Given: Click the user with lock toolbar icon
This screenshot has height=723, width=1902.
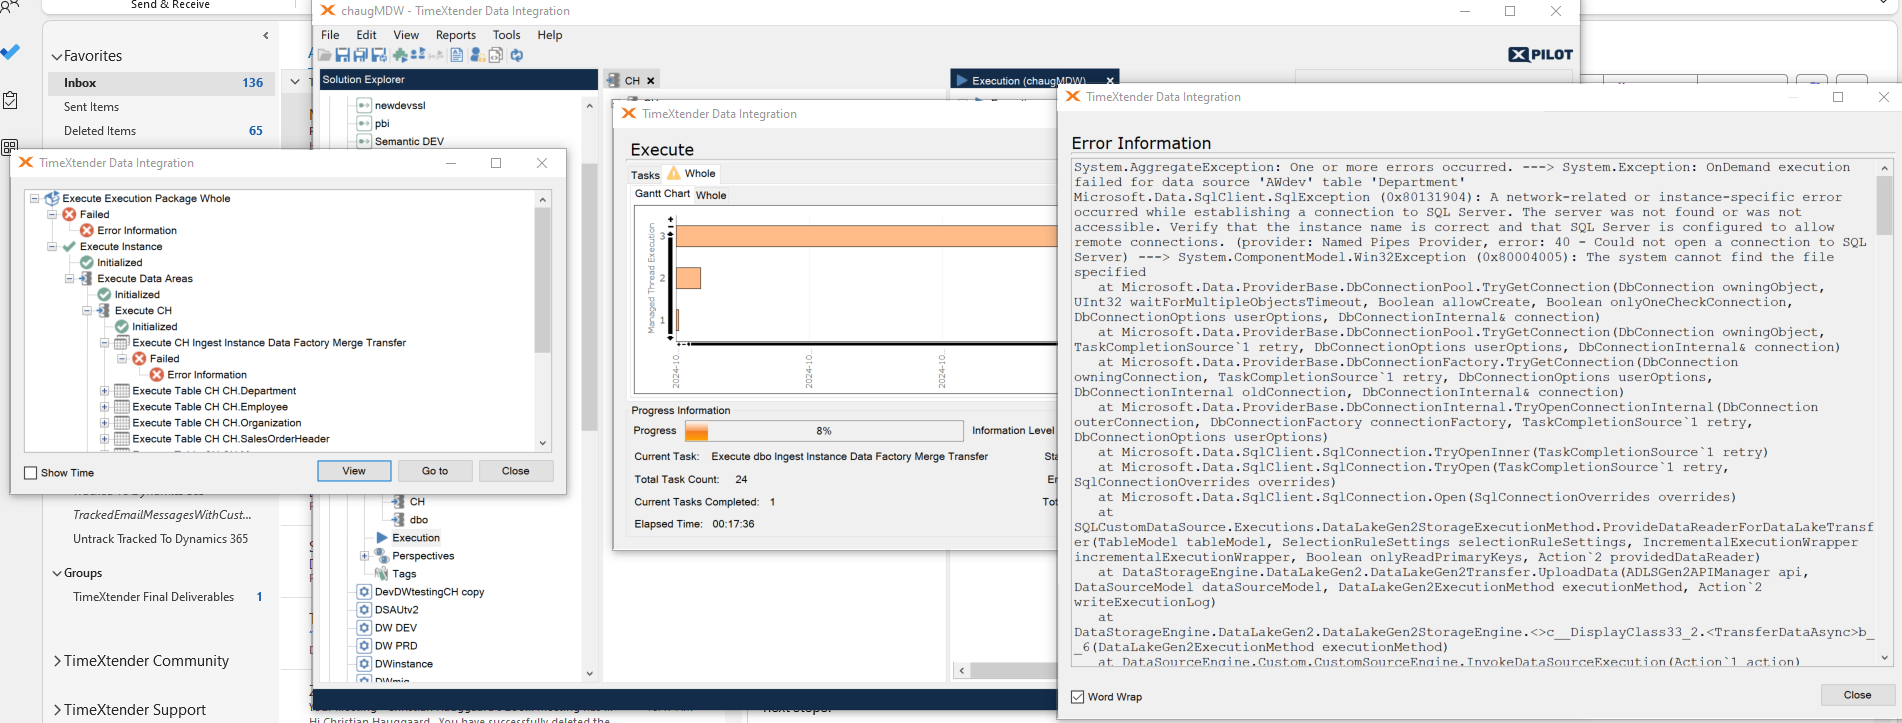Looking at the screenshot, I should (478, 55).
